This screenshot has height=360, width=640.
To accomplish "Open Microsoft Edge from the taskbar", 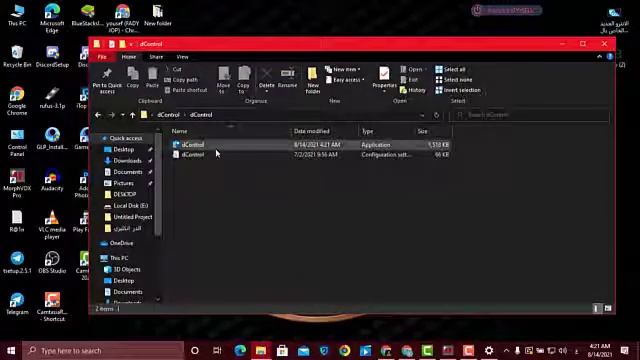I will click(240, 351).
